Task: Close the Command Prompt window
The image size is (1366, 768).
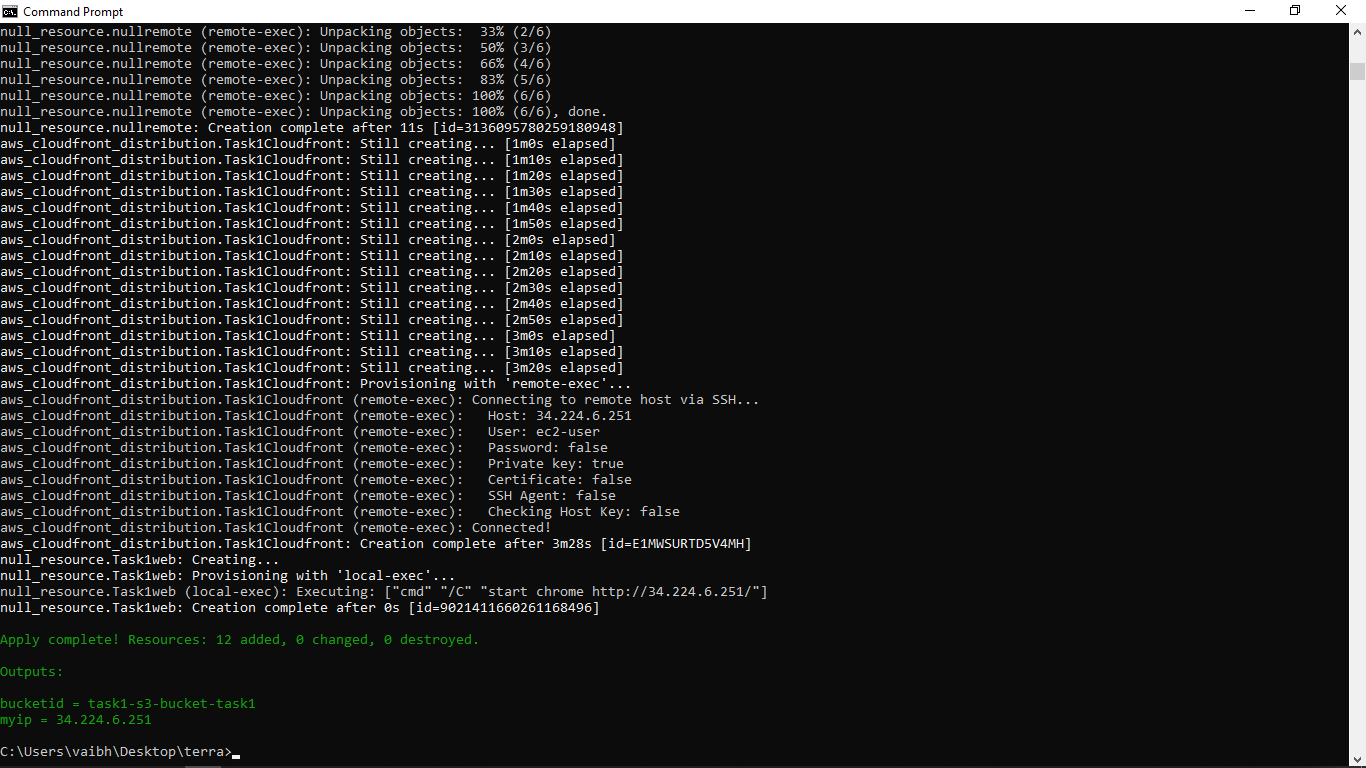Action: click(x=1340, y=11)
